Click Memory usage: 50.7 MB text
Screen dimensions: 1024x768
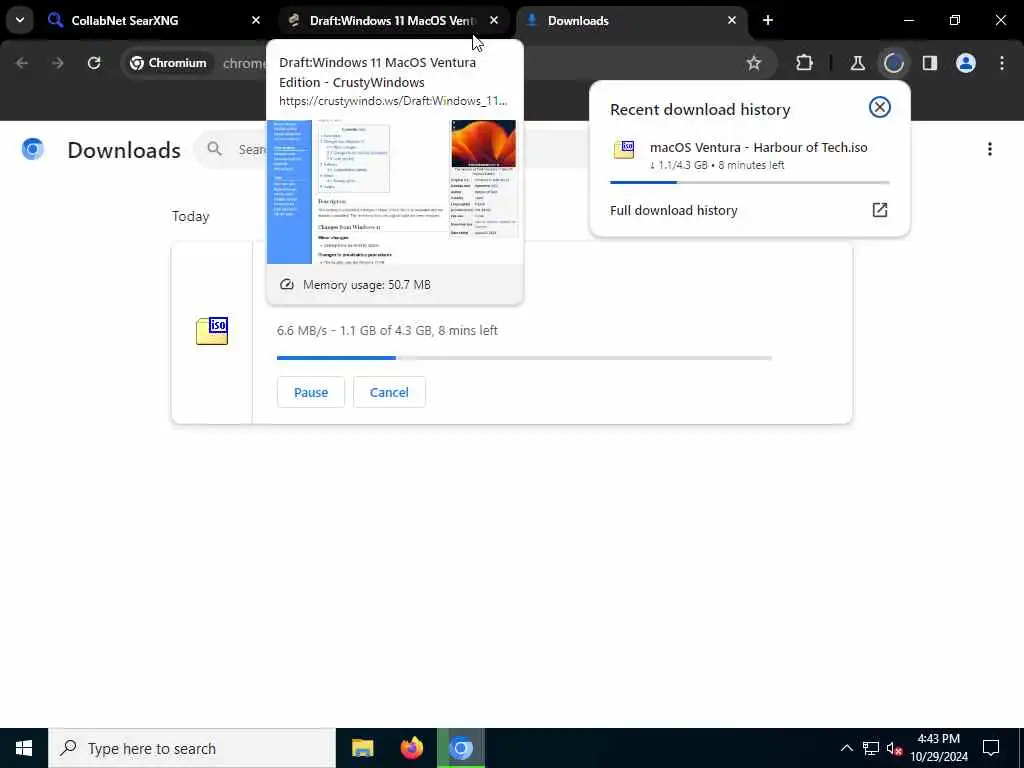coord(367,285)
